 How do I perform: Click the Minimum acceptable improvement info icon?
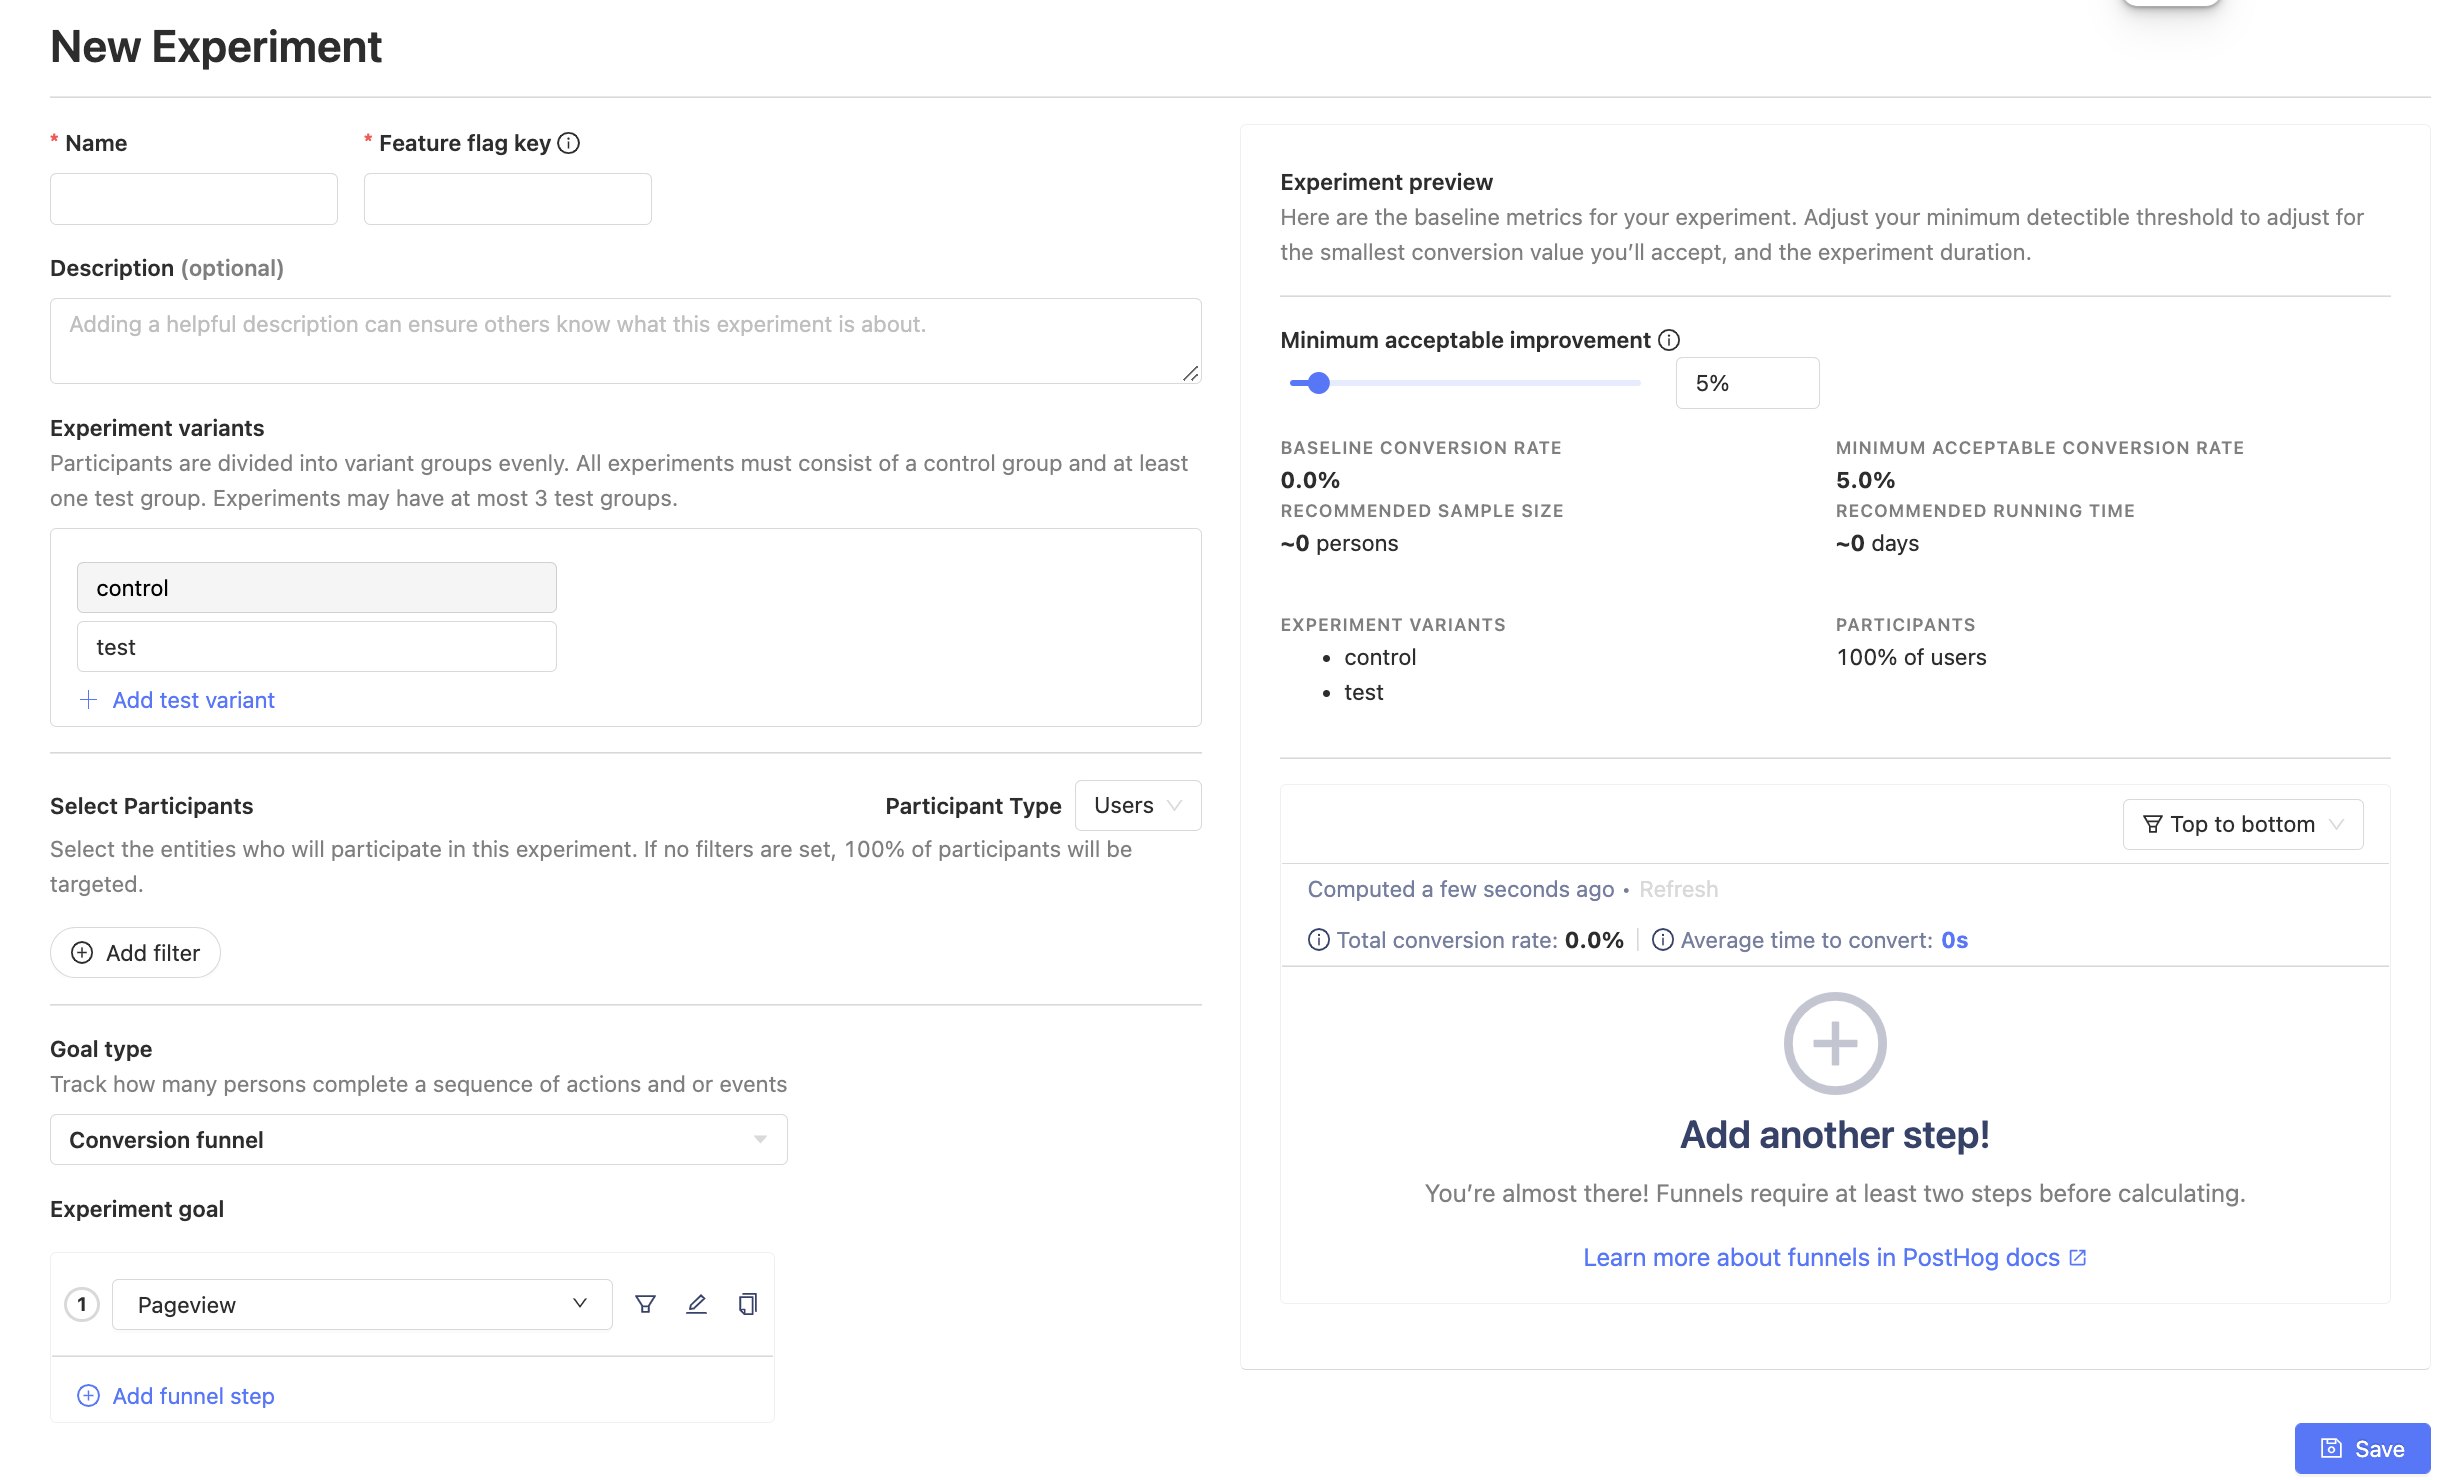tap(1668, 340)
